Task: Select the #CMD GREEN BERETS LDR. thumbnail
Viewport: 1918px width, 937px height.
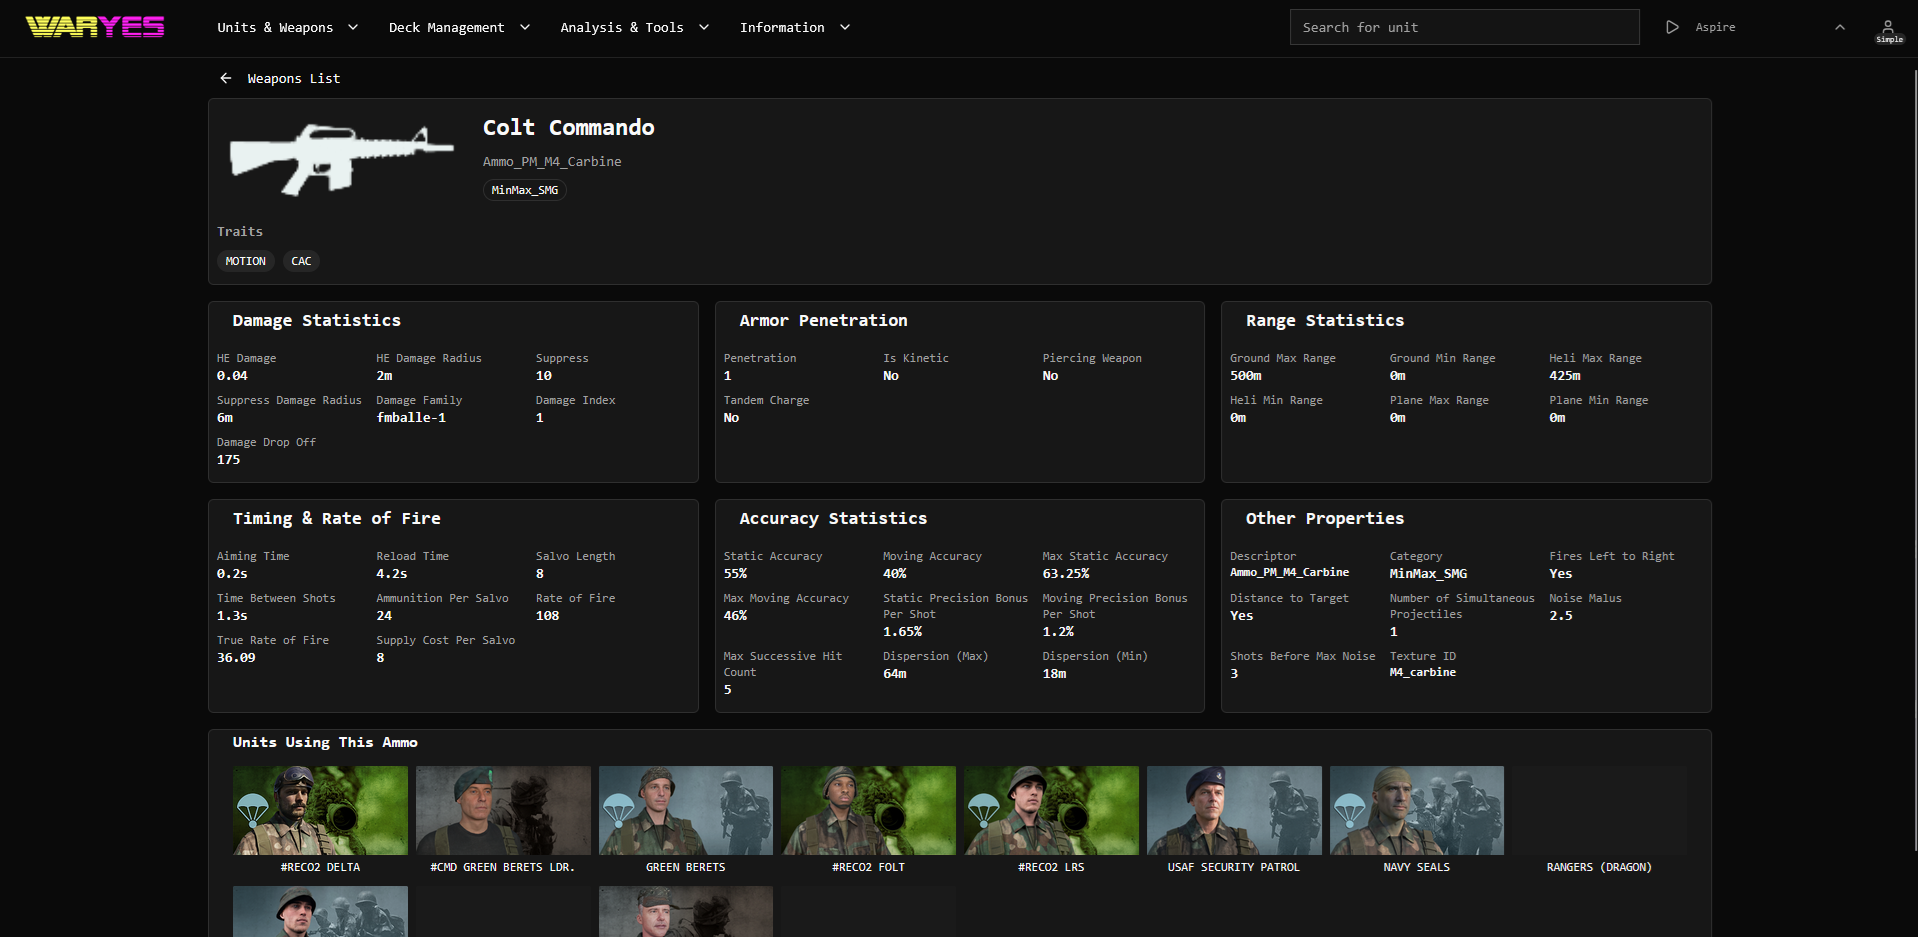Action: click(x=502, y=810)
